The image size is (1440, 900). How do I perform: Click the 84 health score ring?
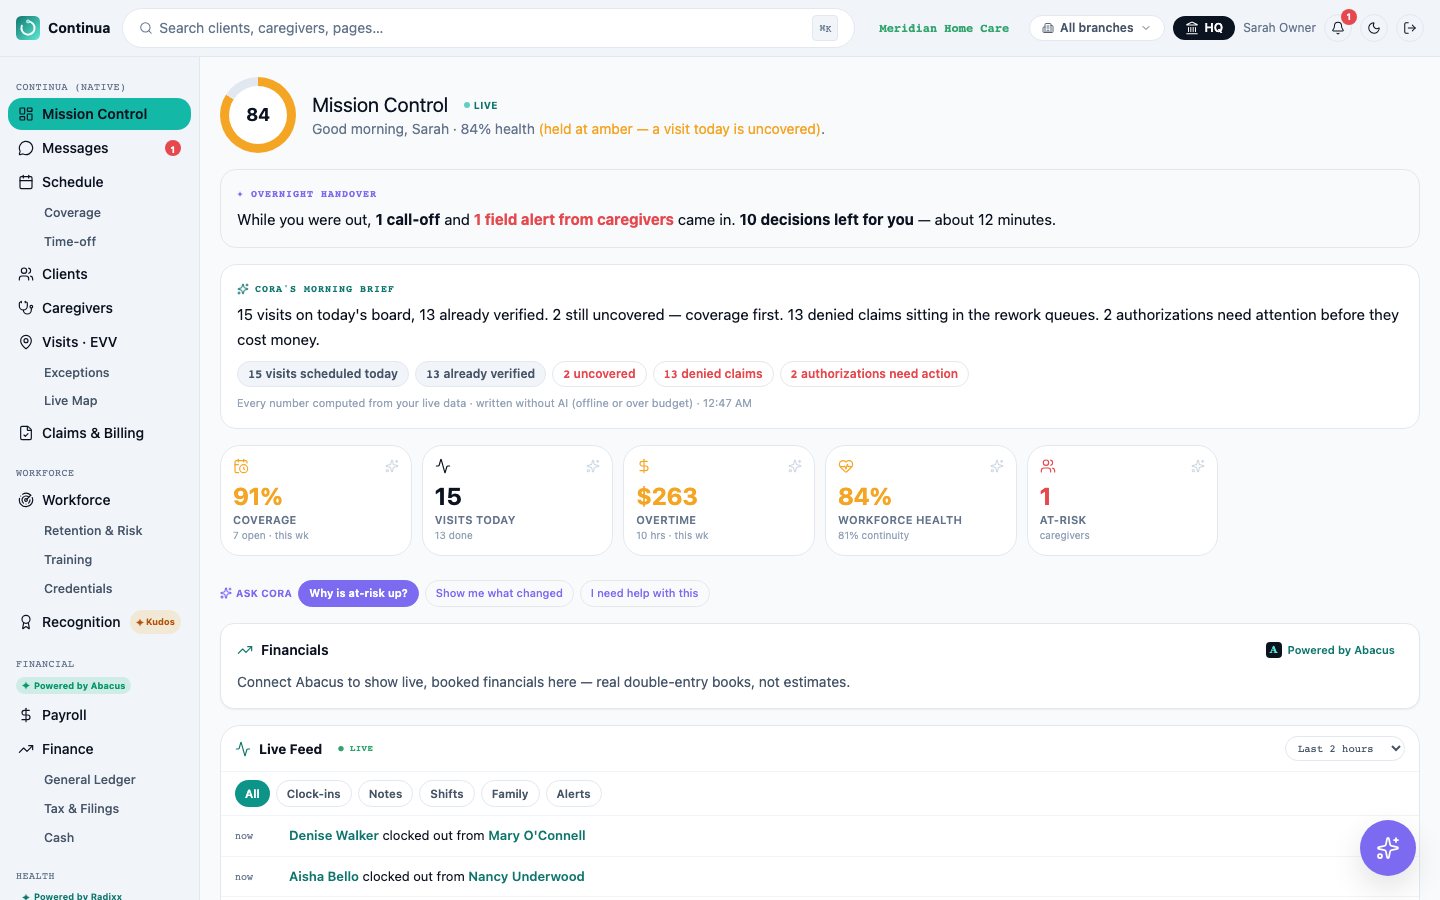pos(258,115)
